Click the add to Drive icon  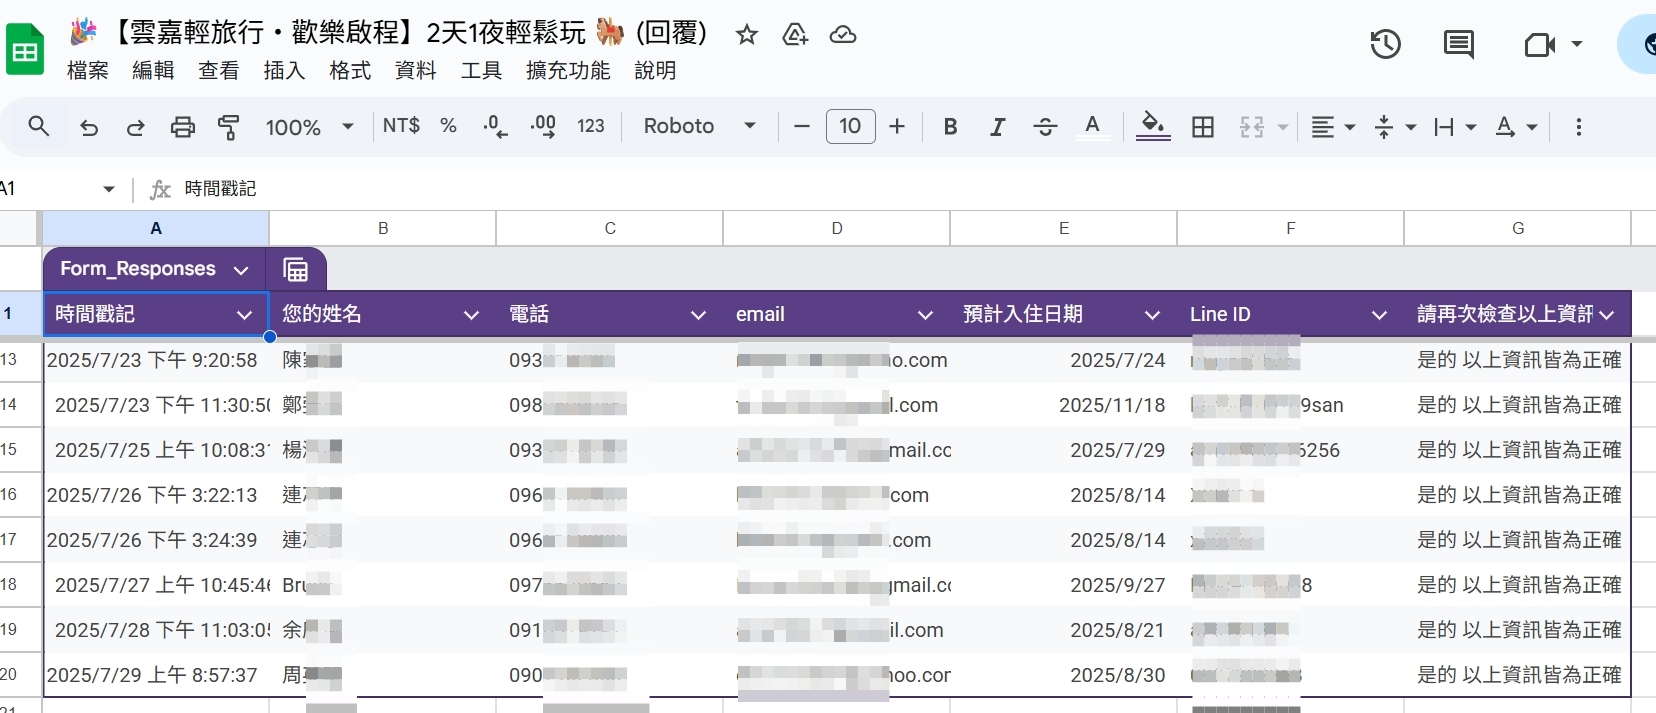[795, 35]
